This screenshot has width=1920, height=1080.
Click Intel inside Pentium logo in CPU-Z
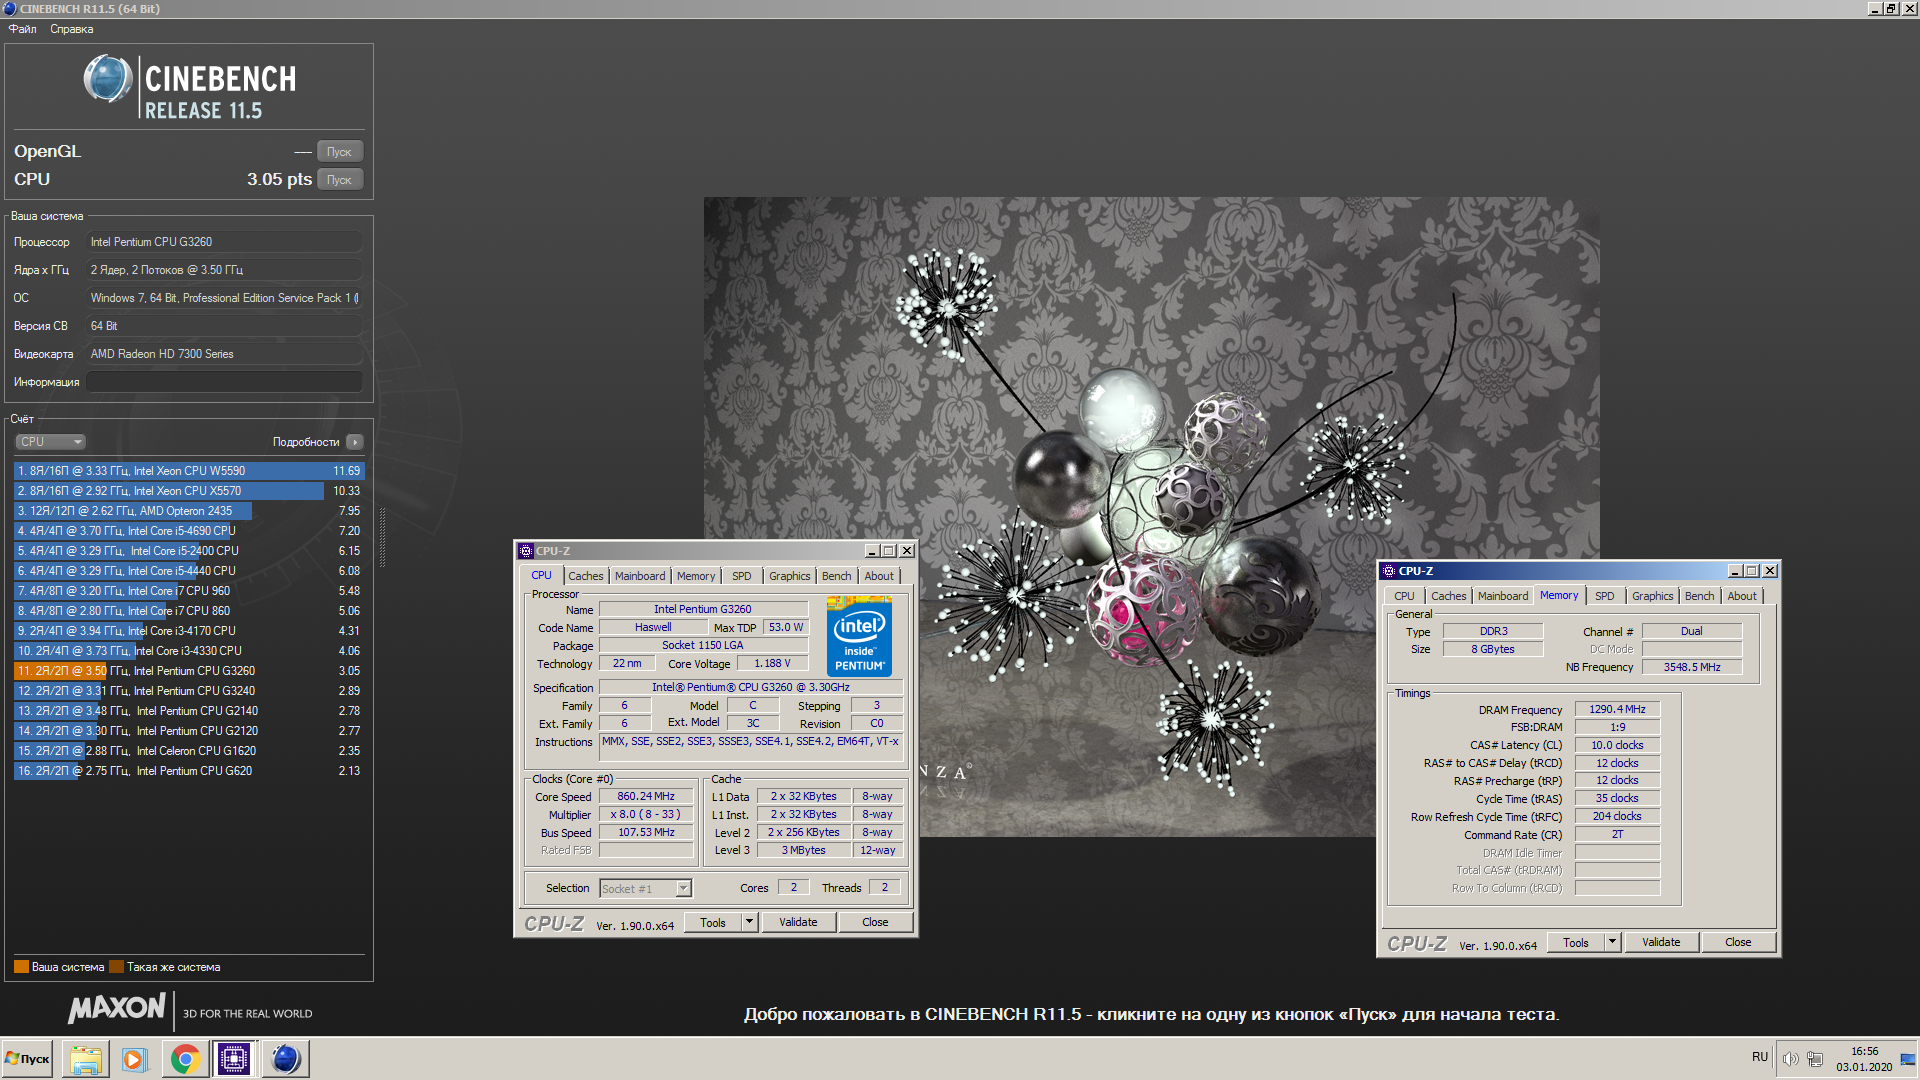(859, 637)
